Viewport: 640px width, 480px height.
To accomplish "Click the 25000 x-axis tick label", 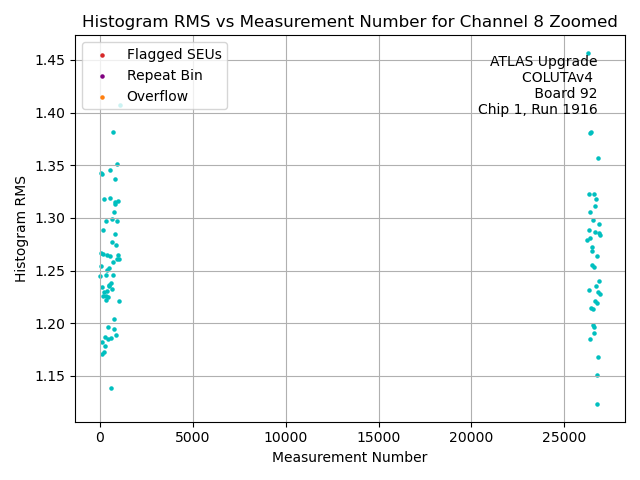I will click(x=565, y=437).
